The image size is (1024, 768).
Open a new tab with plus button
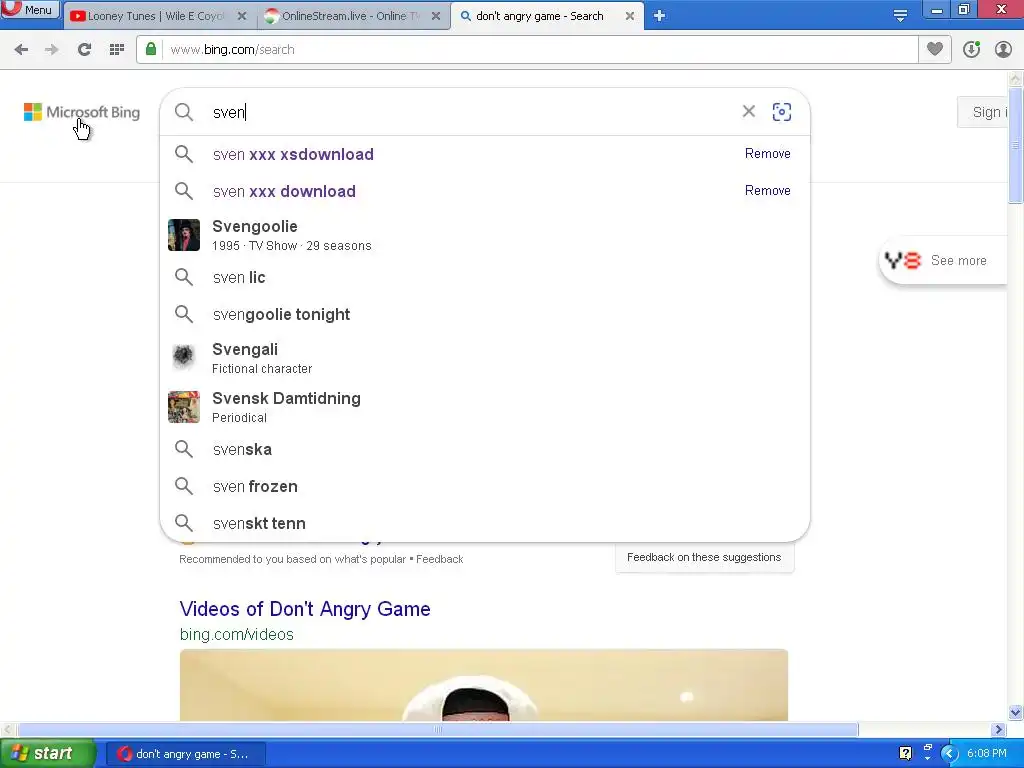[x=660, y=16]
